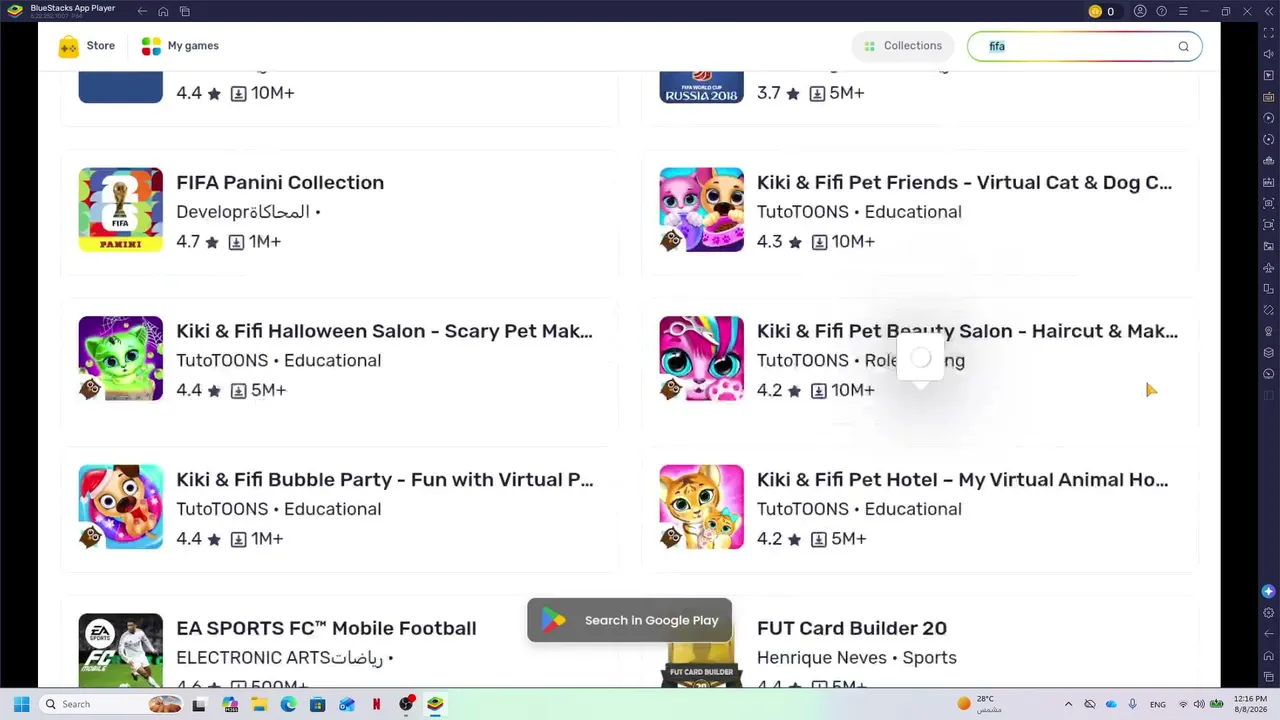Click the magnifier search icon in search bar
The height and width of the screenshot is (720, 1280).
[1183, 46]
